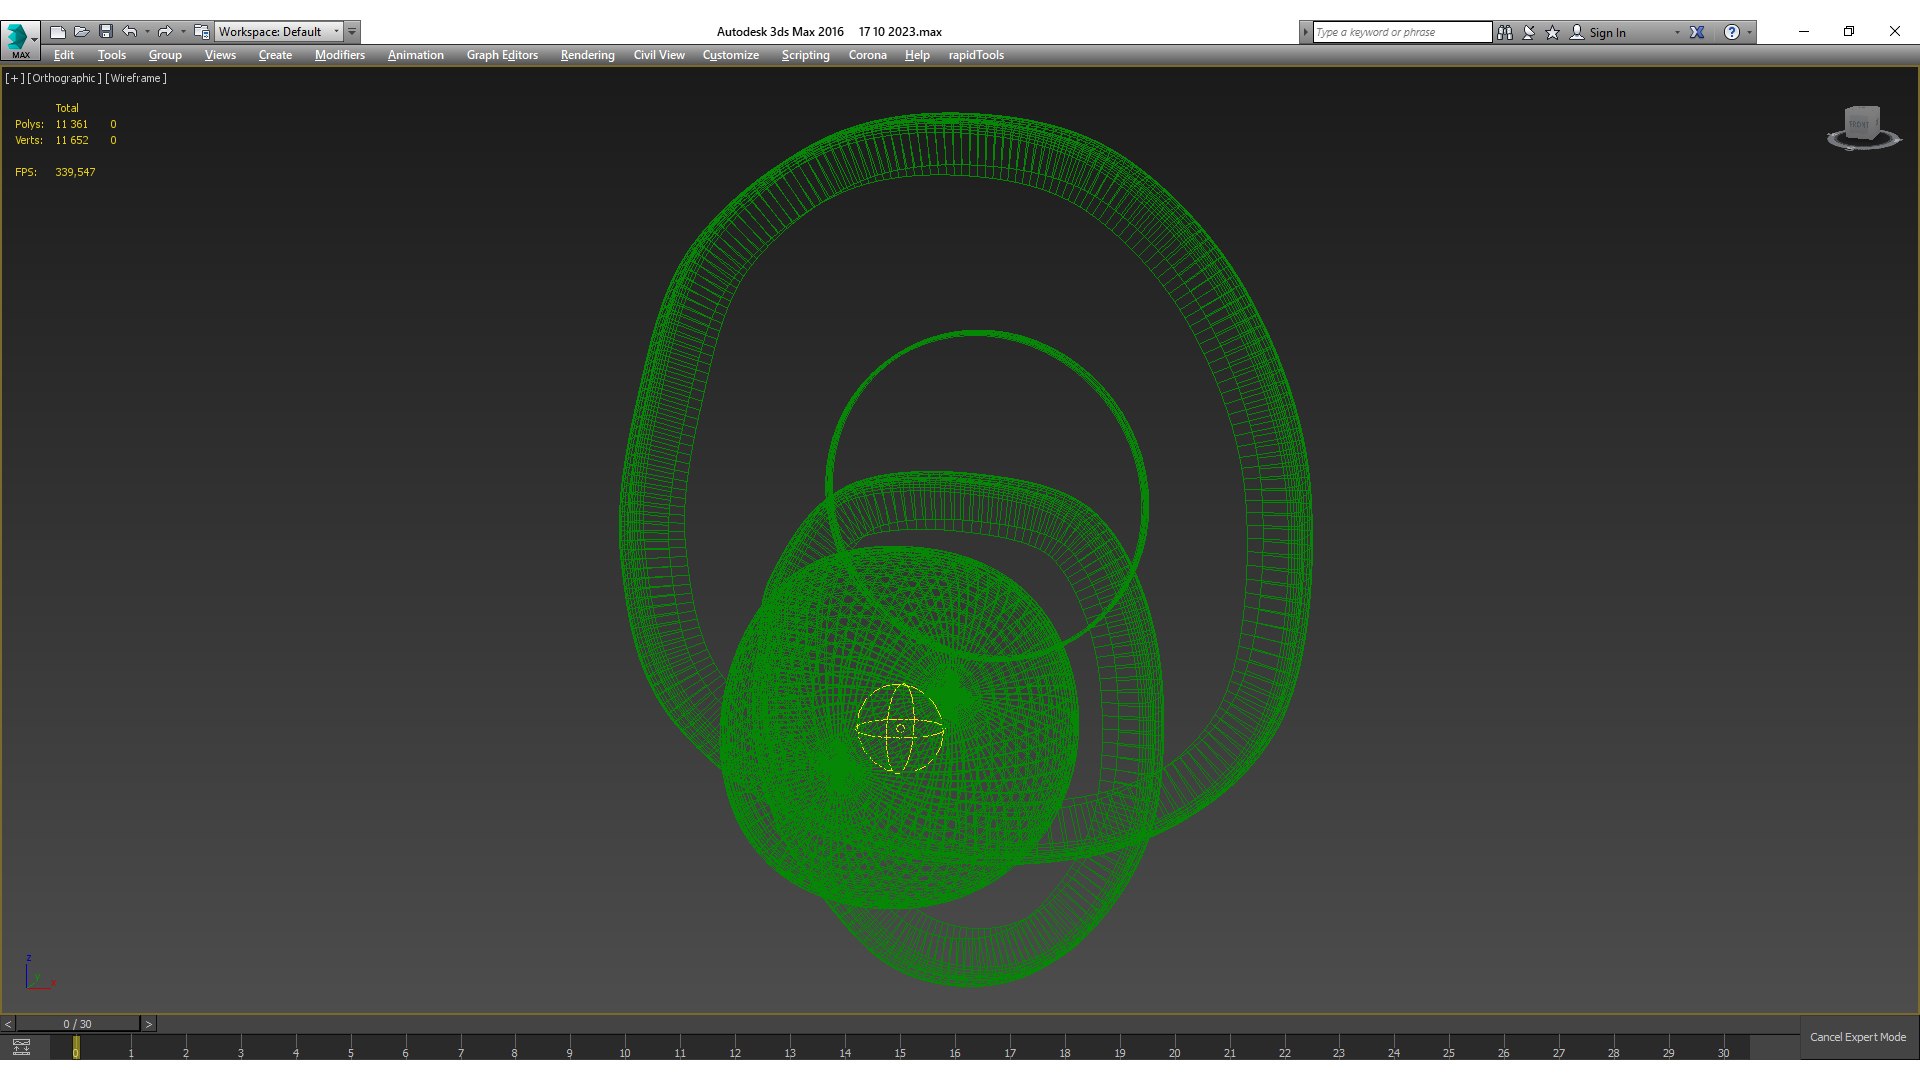
Task: Click the ViewCube Front face
Action: point(1860,124)
